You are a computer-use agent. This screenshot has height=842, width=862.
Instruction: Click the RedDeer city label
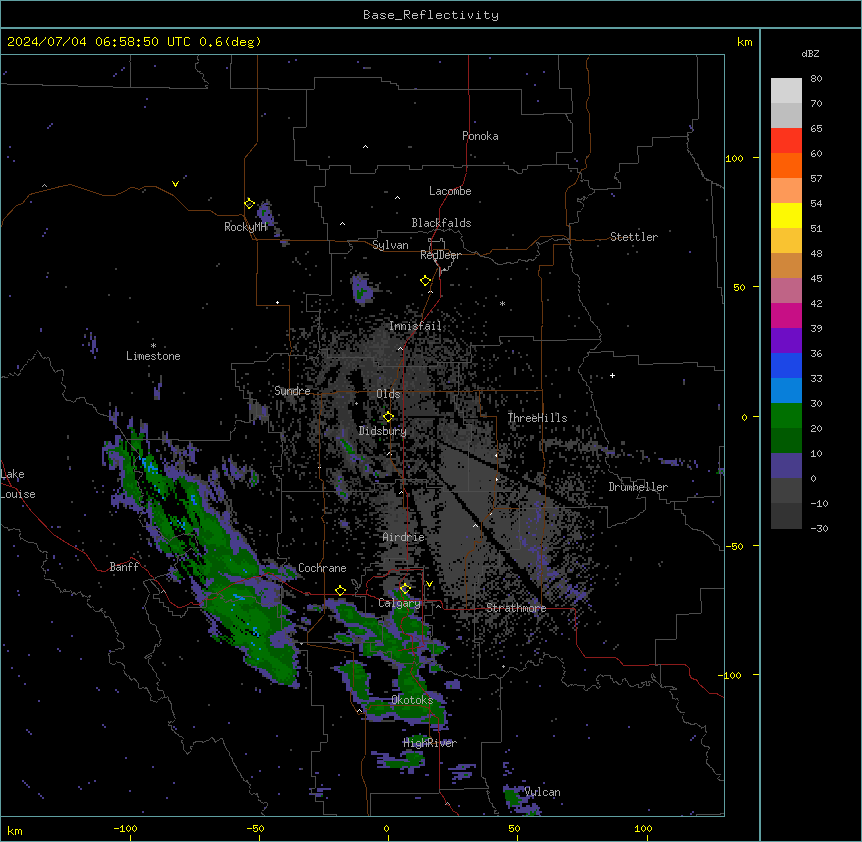pyautogui.click(x=440, y=255)
